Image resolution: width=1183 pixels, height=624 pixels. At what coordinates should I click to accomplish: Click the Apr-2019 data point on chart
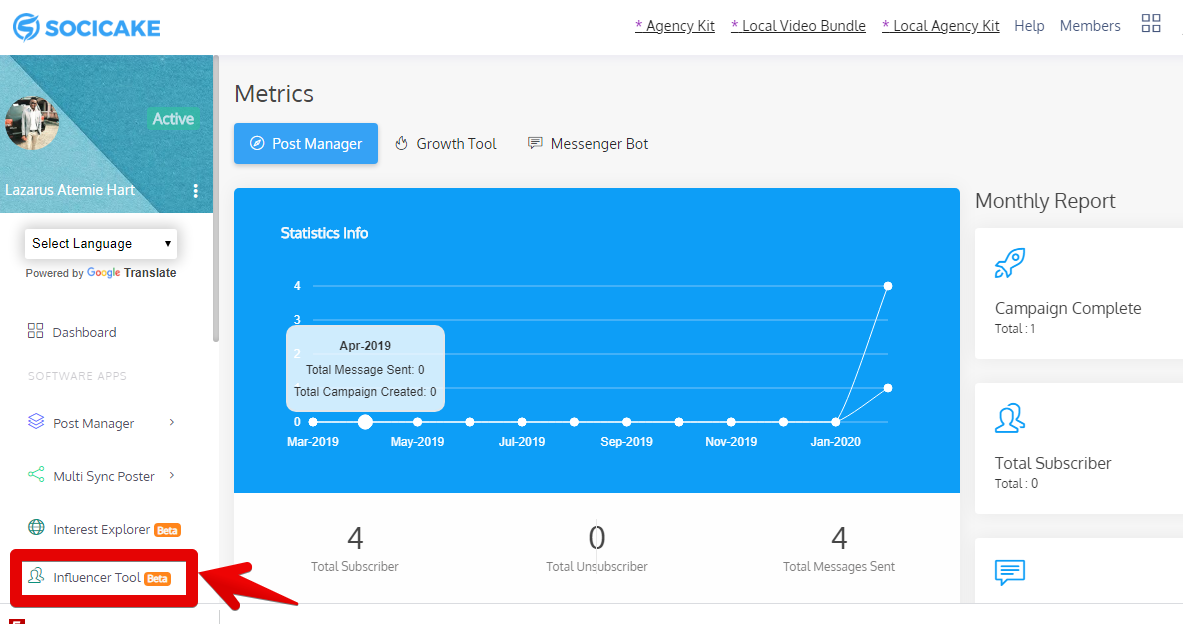[365, 422]
